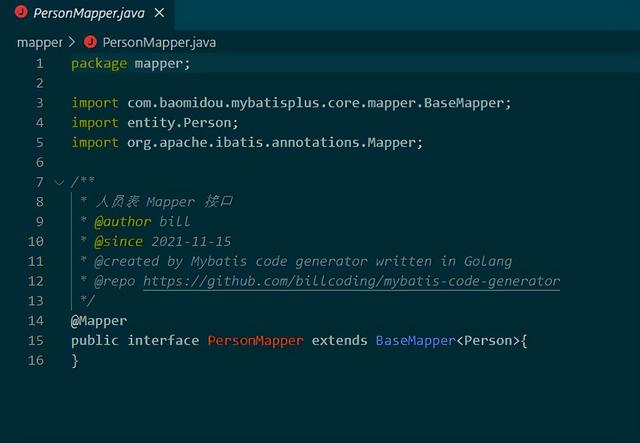Viewport: 640px width, 443px height.
Task: Click the closing brace on line 16
Action: tap(75, 360)
